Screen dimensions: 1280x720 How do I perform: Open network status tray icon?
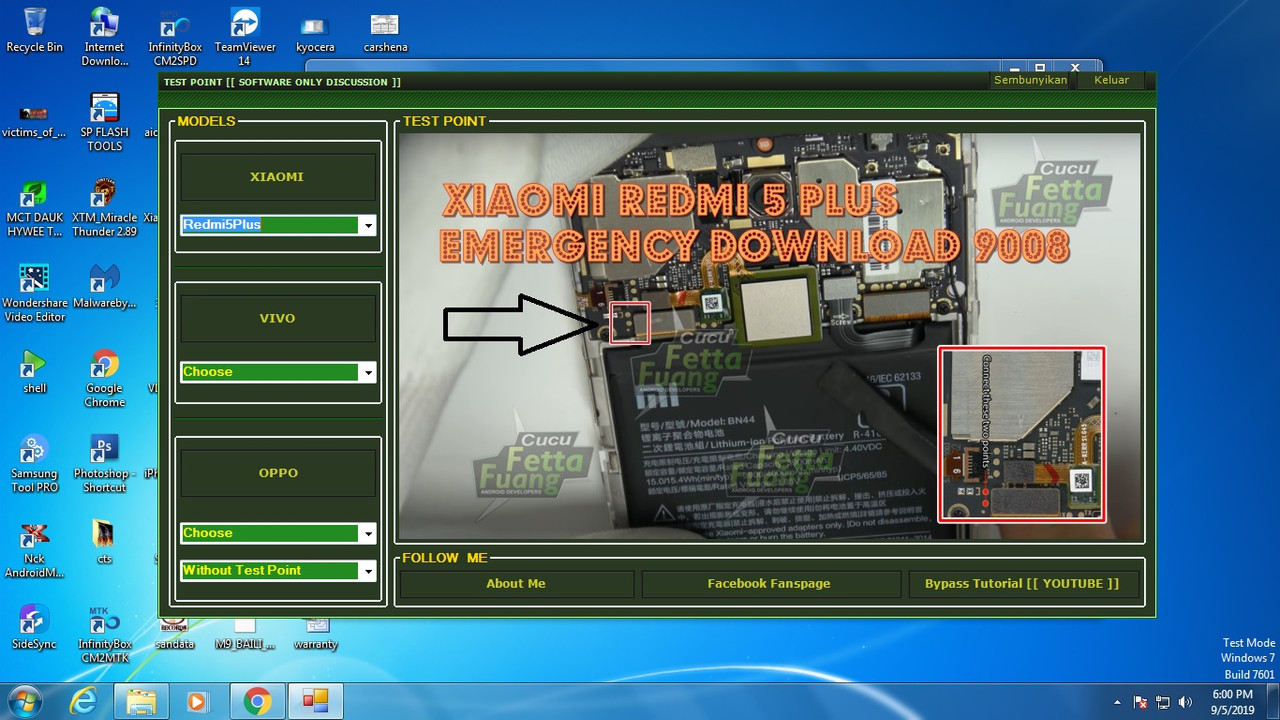tap(1163, 702)
